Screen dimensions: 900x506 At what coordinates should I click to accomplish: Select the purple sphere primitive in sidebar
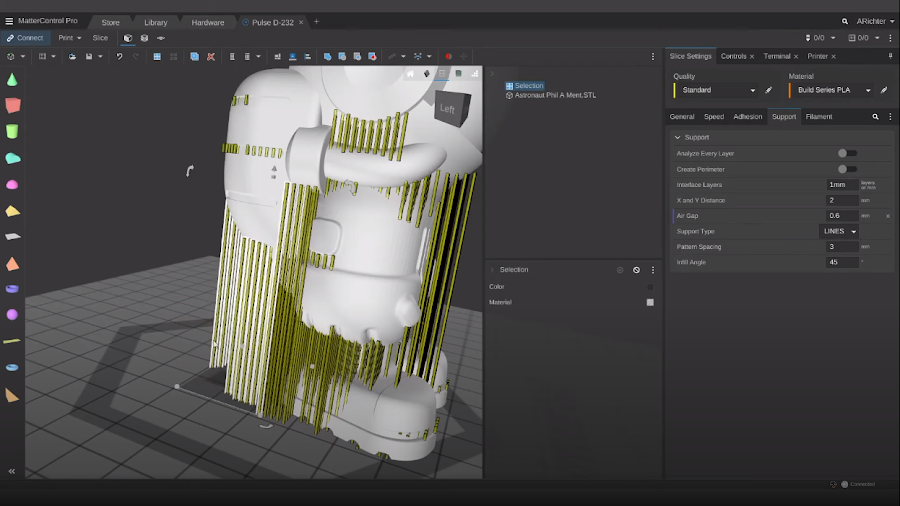pyautogui.click(x=12, y=314)
